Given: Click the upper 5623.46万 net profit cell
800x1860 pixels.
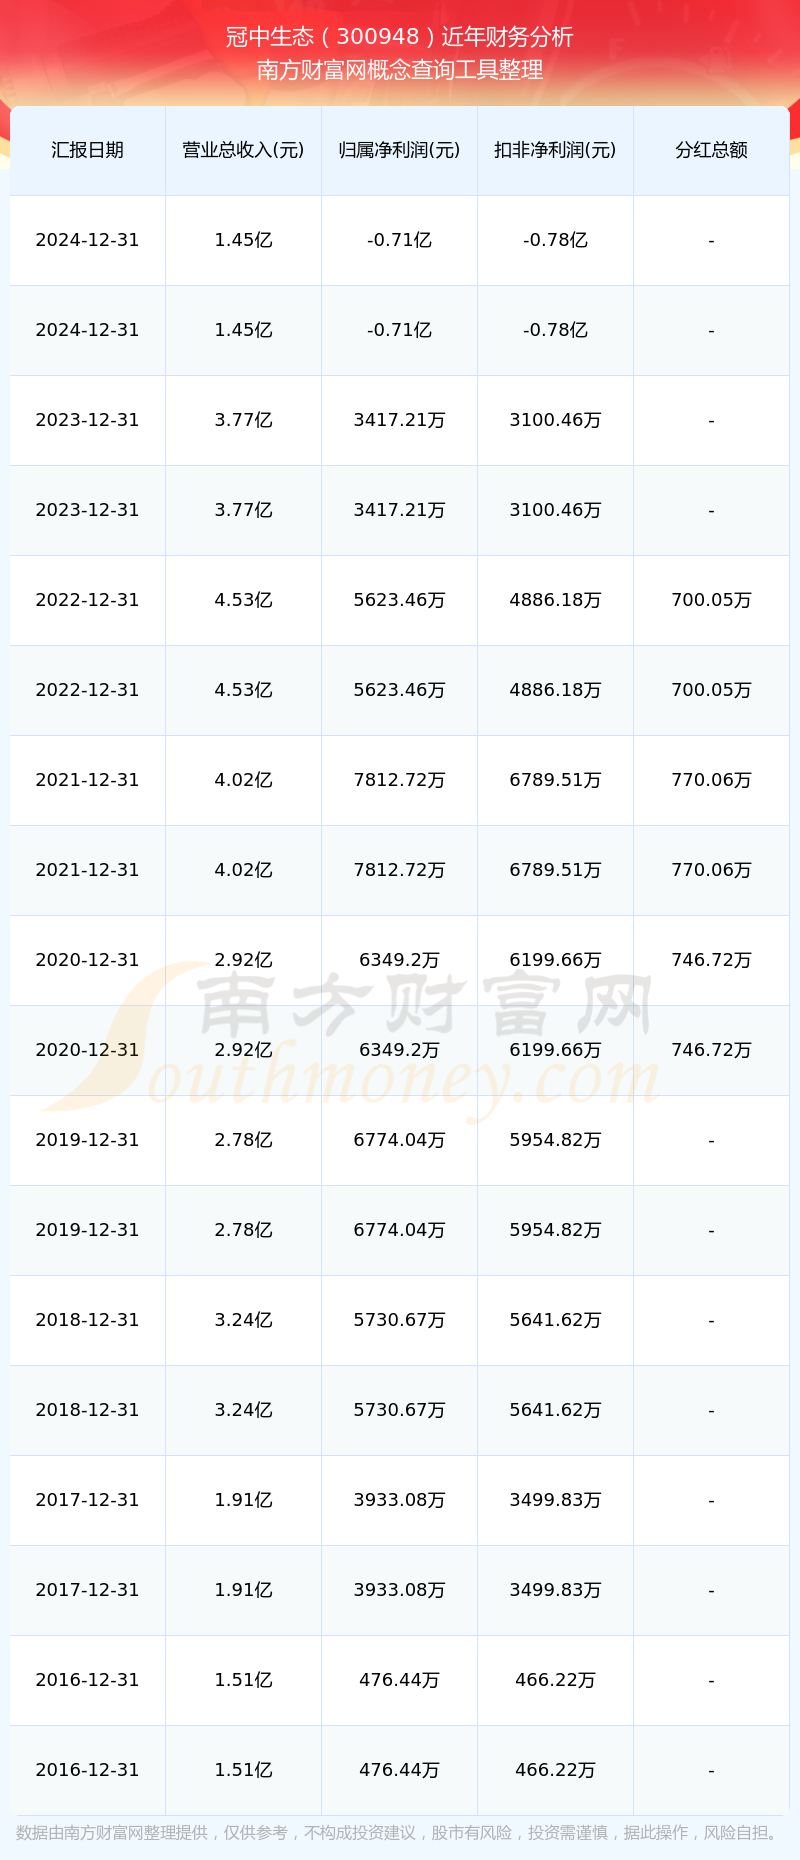Looking at the screenshot, I should pyautogui.click(x=399, y=600).
